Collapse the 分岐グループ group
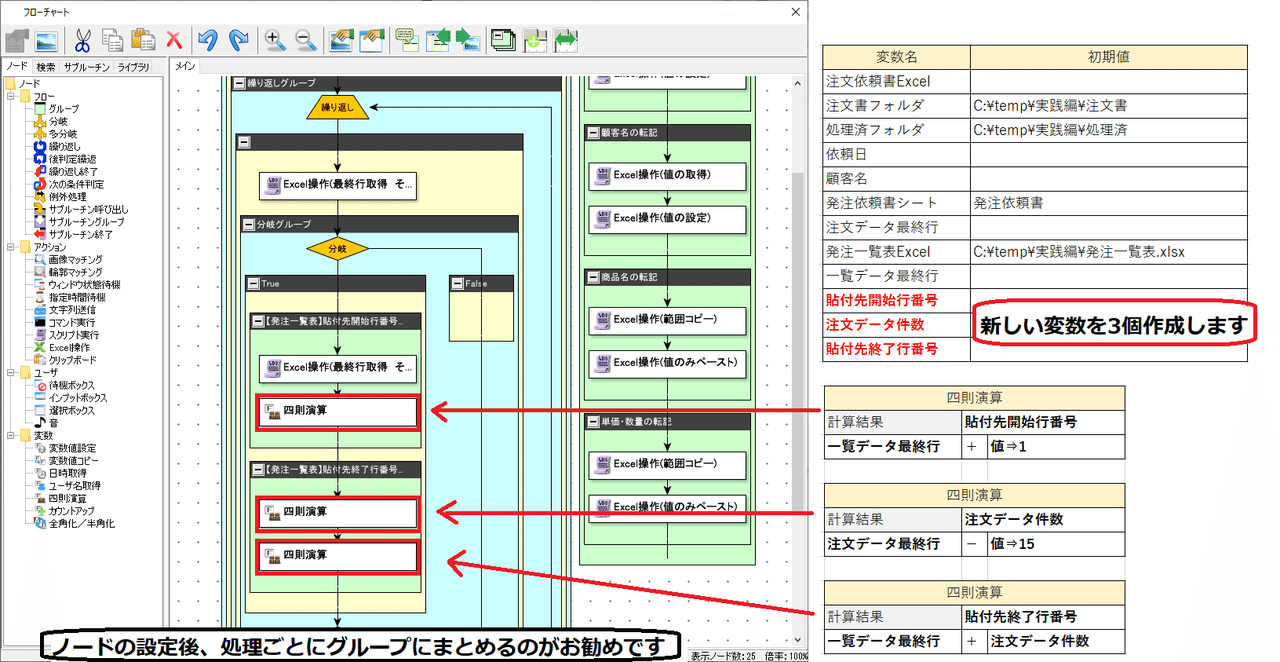 [248, 224]
